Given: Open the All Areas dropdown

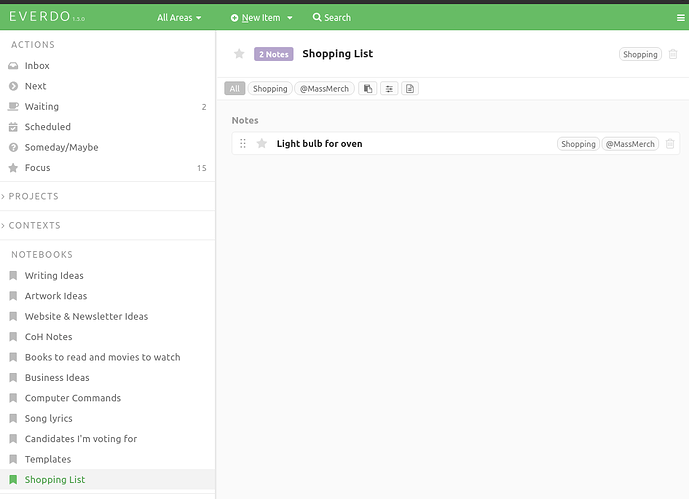Looking at the screenshot, I should click(x=179, y=18).
